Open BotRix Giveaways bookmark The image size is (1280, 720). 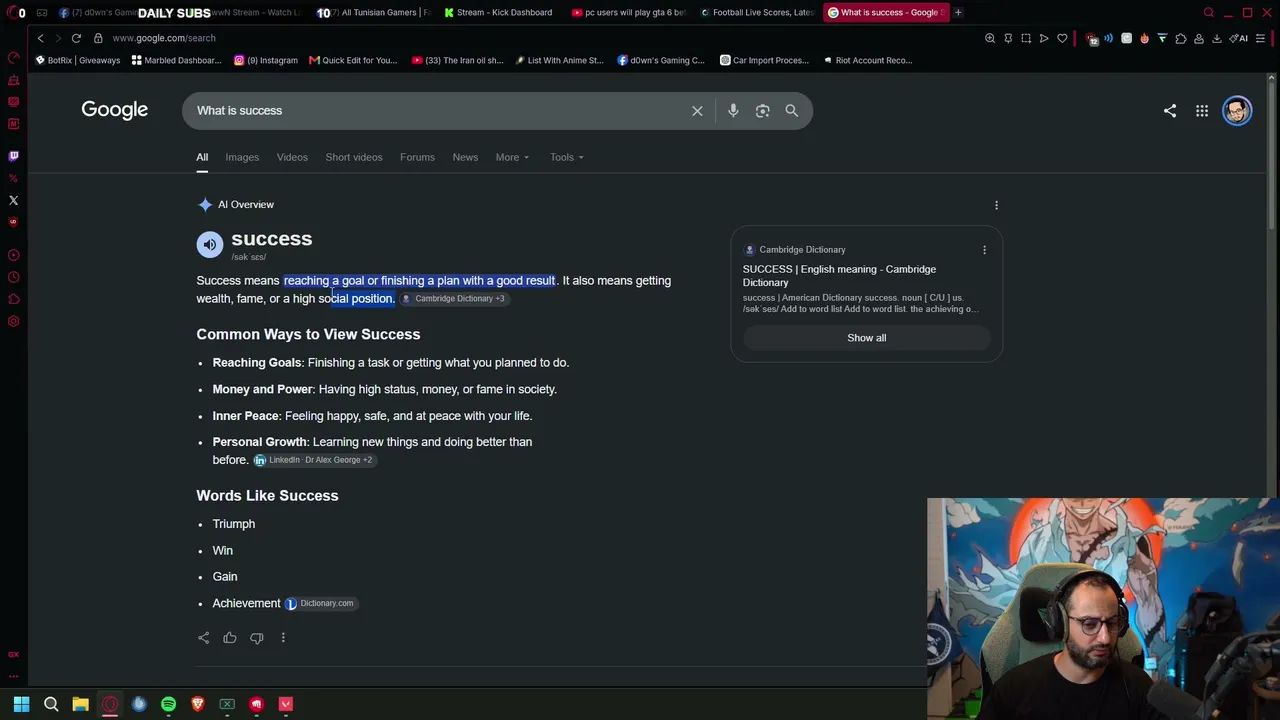pos(78,60)
